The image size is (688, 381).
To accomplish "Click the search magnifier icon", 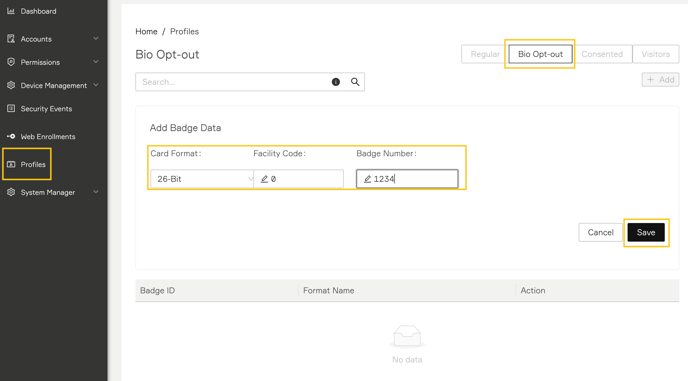I will 355,82.
